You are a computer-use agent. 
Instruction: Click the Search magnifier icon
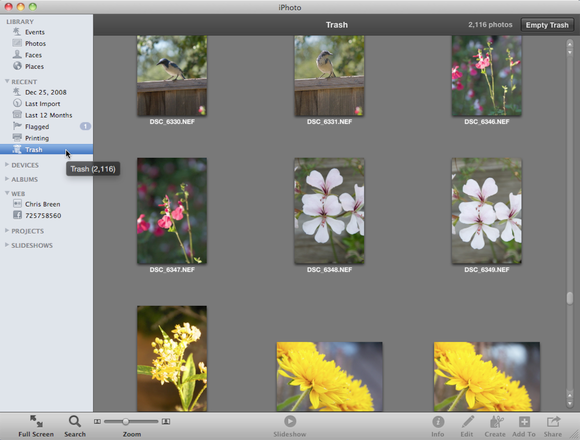pyautogui.click(x=75, y=421)
